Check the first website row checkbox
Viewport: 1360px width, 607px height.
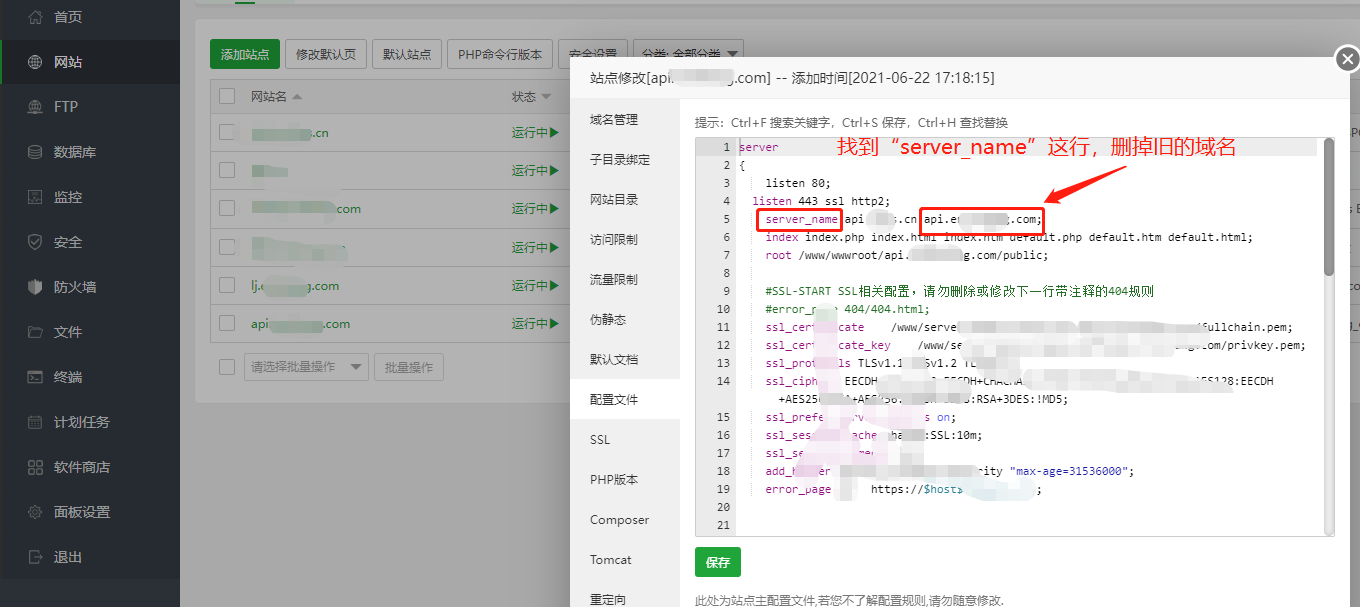pos(227,132)
